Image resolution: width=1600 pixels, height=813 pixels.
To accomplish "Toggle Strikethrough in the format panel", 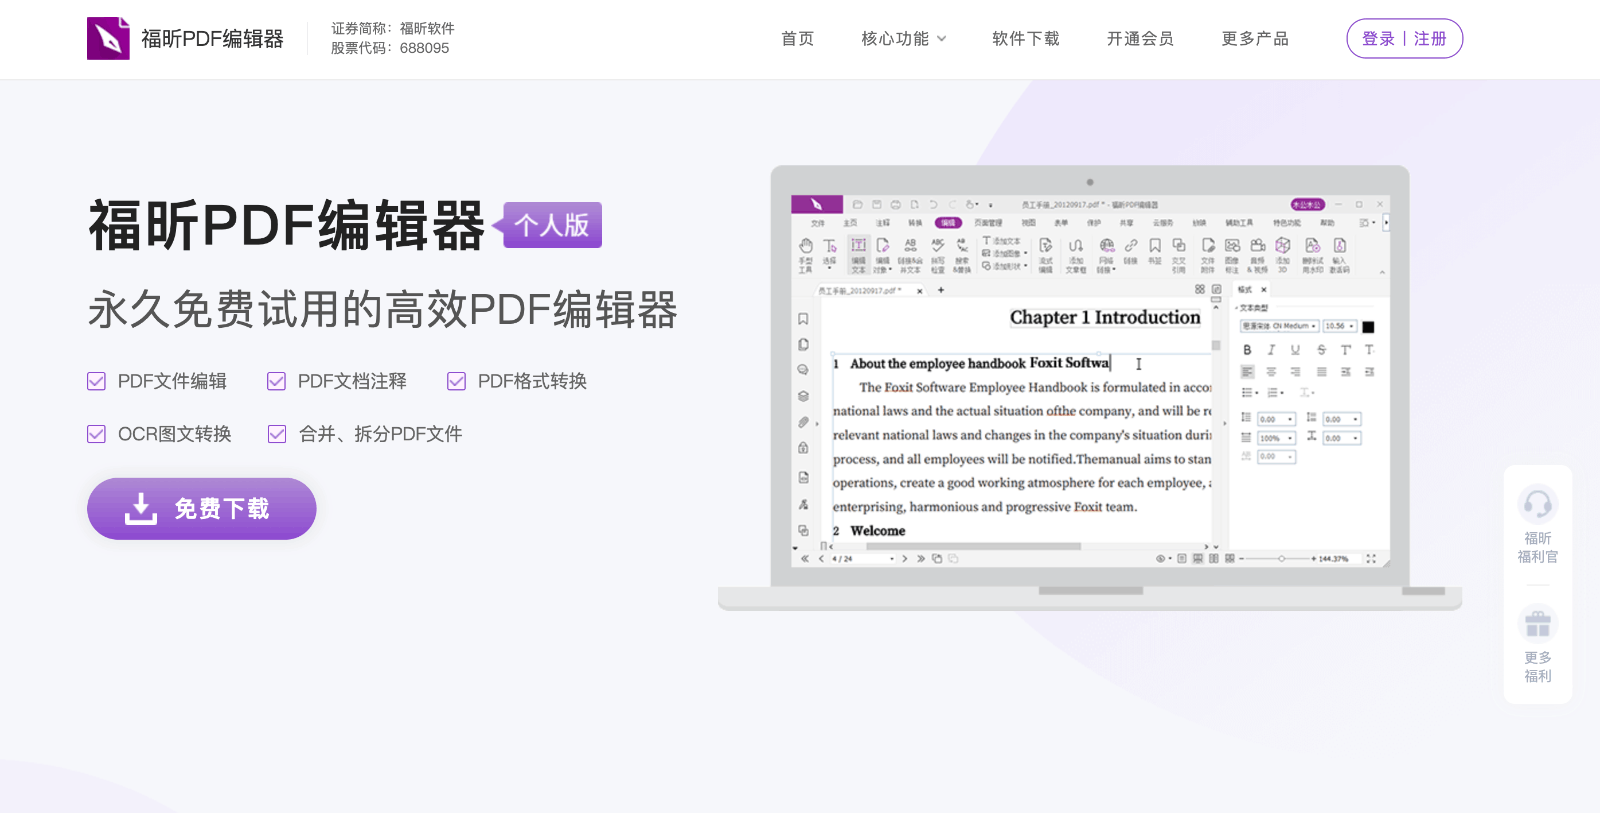I will coord(1321,350).
